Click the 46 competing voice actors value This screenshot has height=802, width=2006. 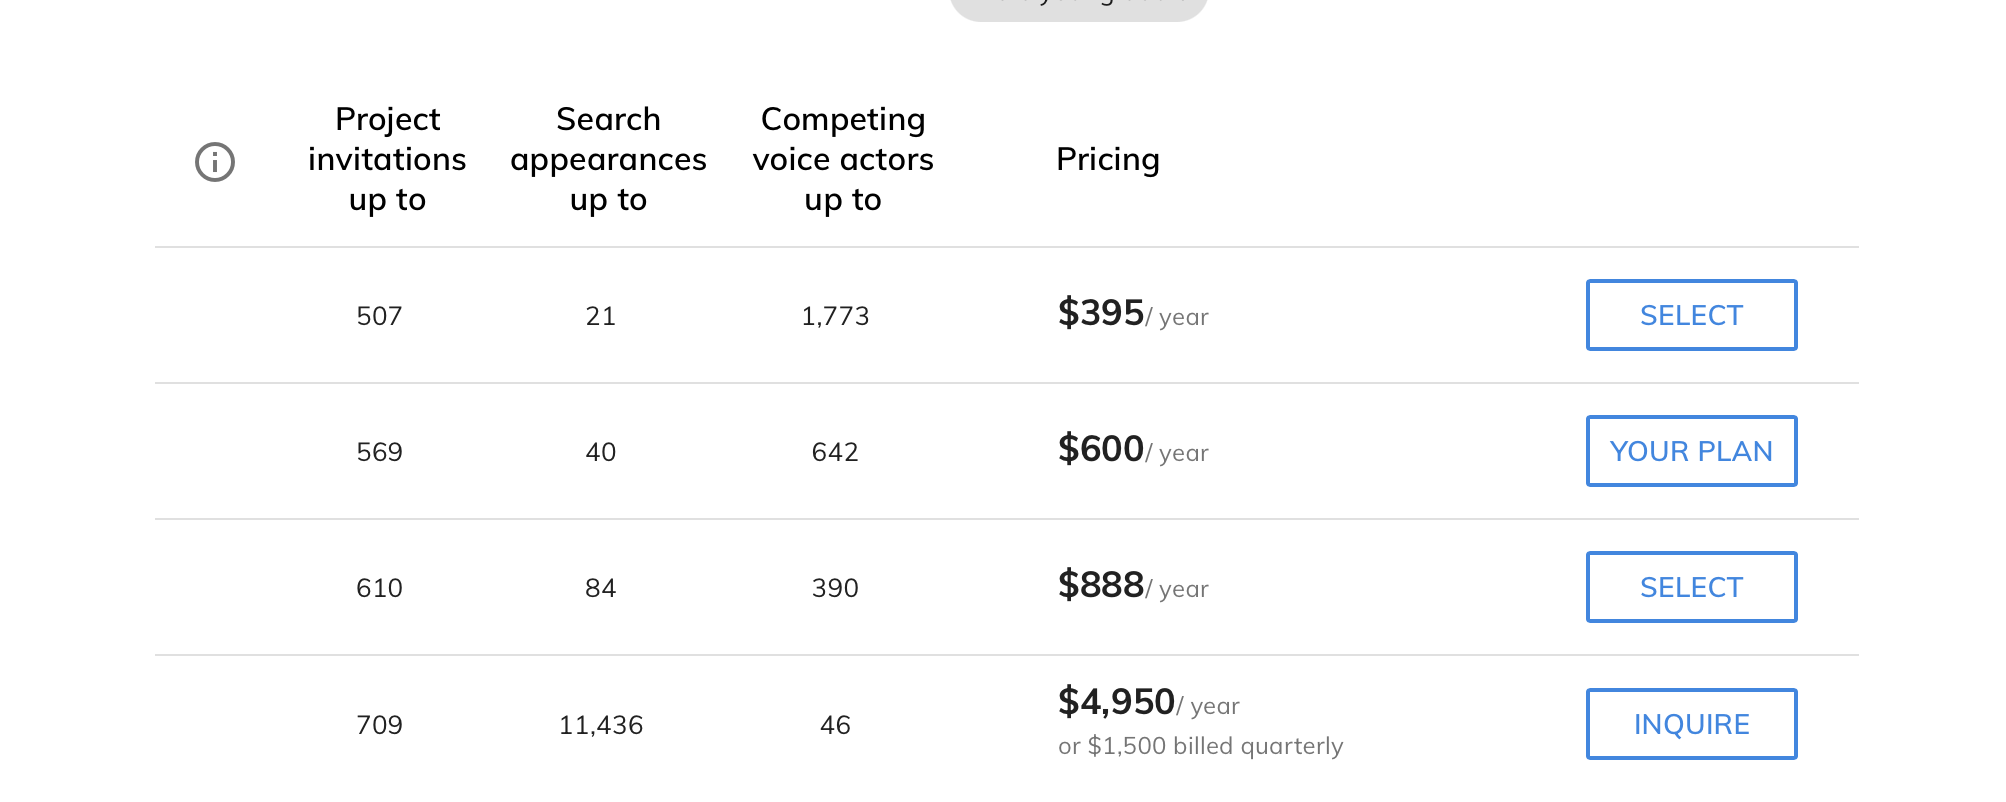pos(835,725)
